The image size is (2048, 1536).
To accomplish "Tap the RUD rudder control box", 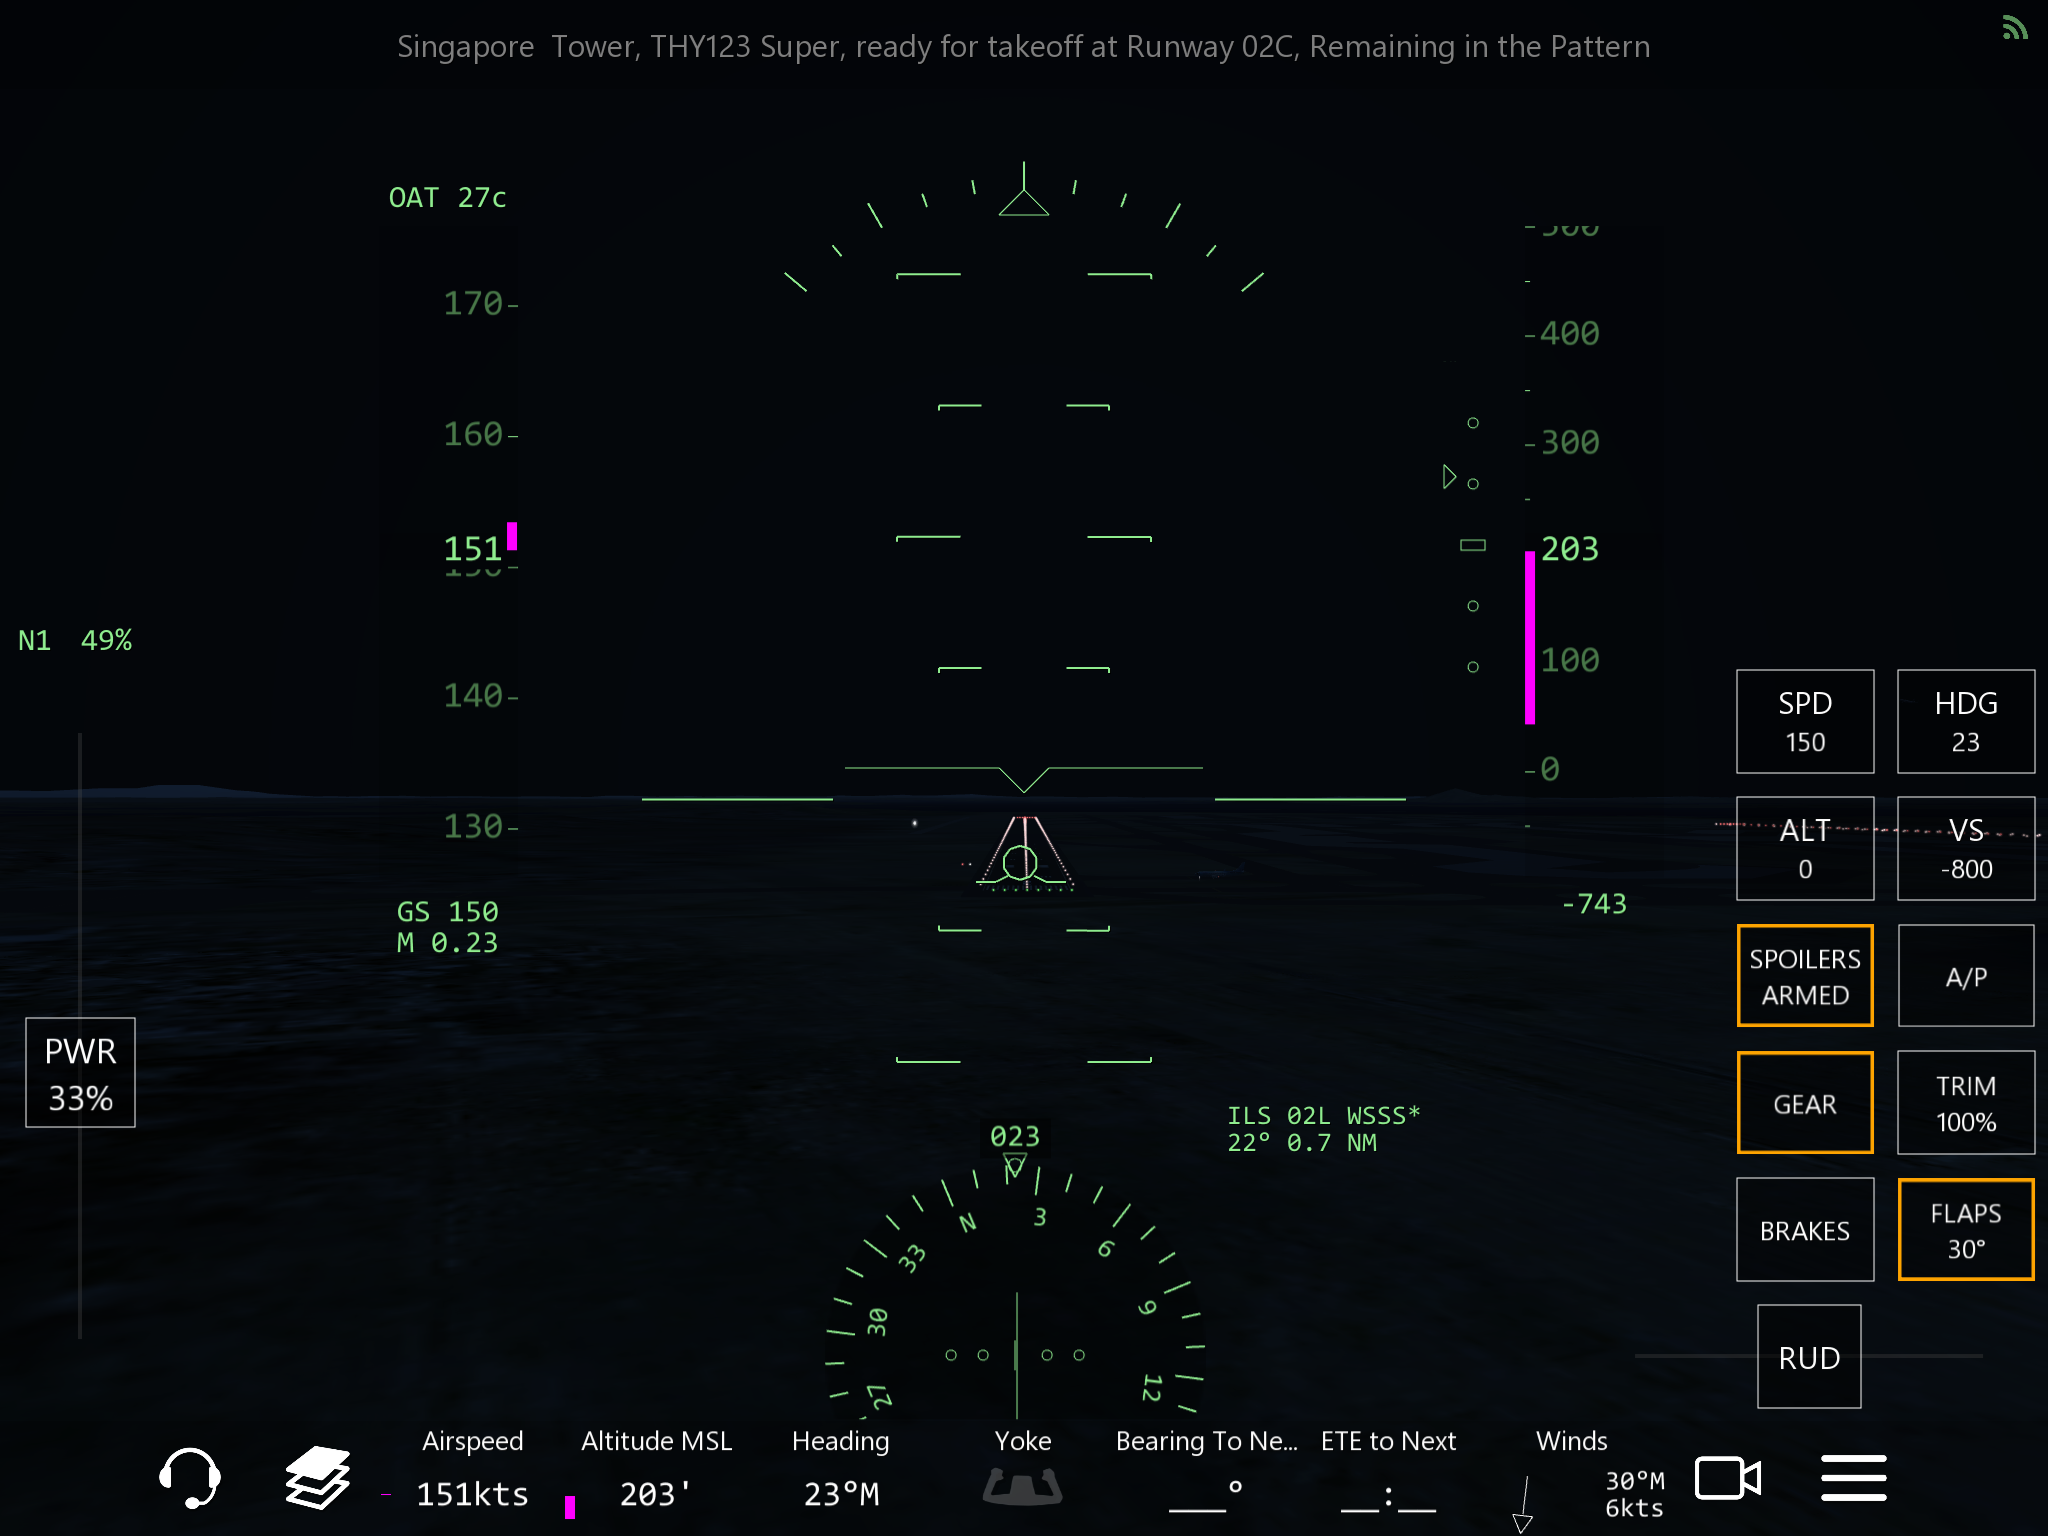I will coord(1808,1357).
